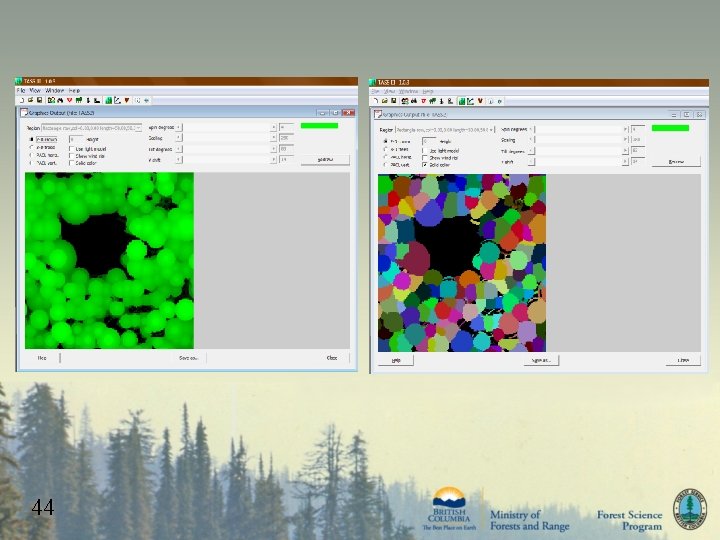Click green bar chart icon in left TASS window
Image resolution: width=720 pixels, height=540 pixels.
[x=108, y=100]
